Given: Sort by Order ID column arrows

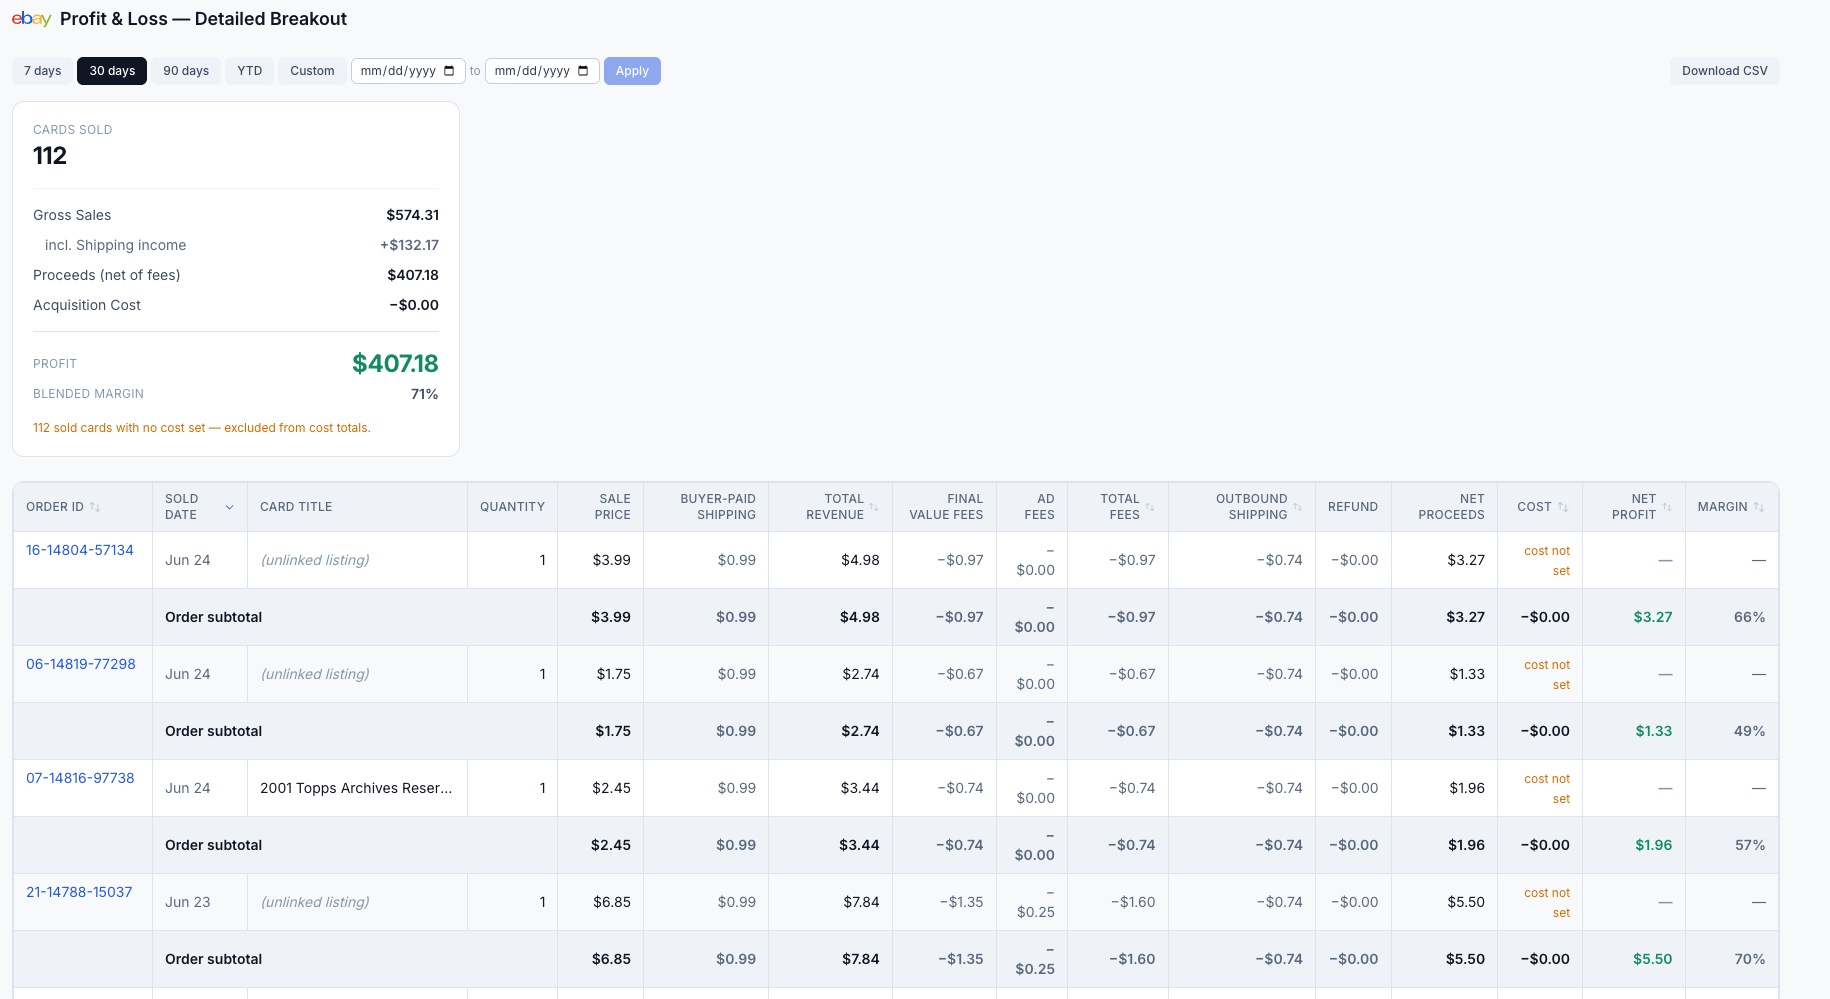Looking at the screenshot, I should click(95, 507).
